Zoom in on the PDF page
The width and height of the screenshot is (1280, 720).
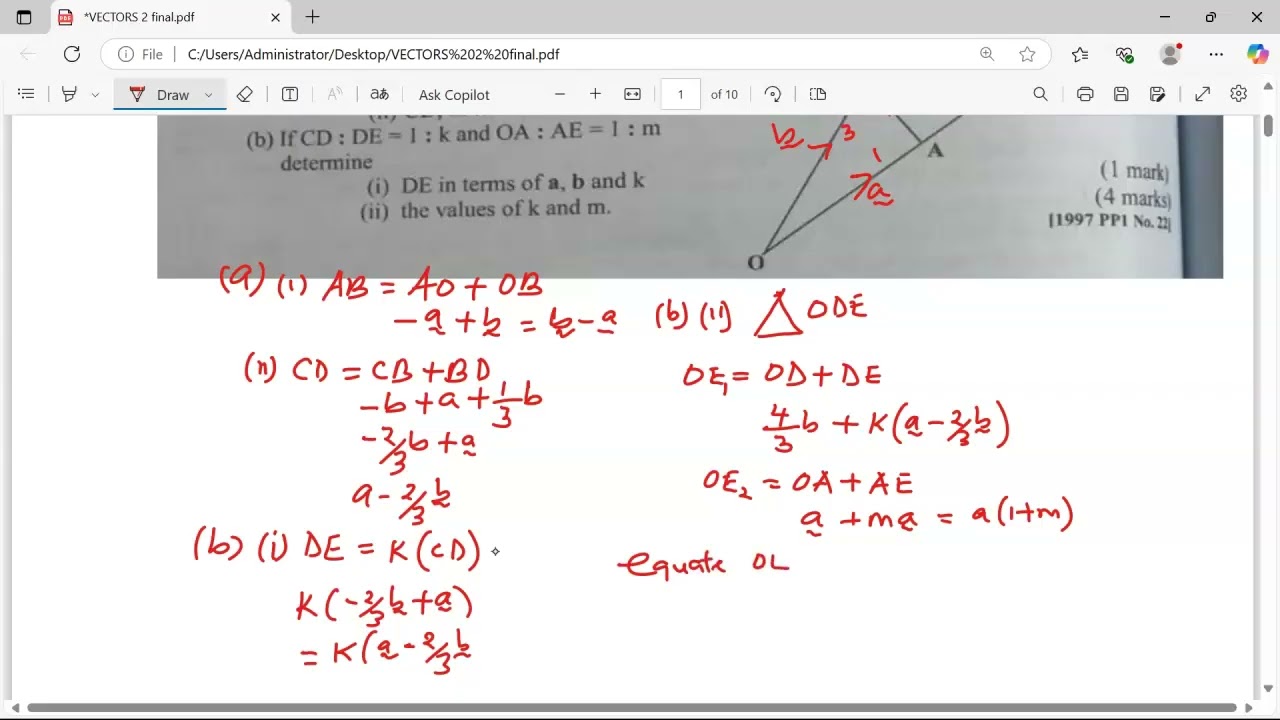(x=596, y=94)
